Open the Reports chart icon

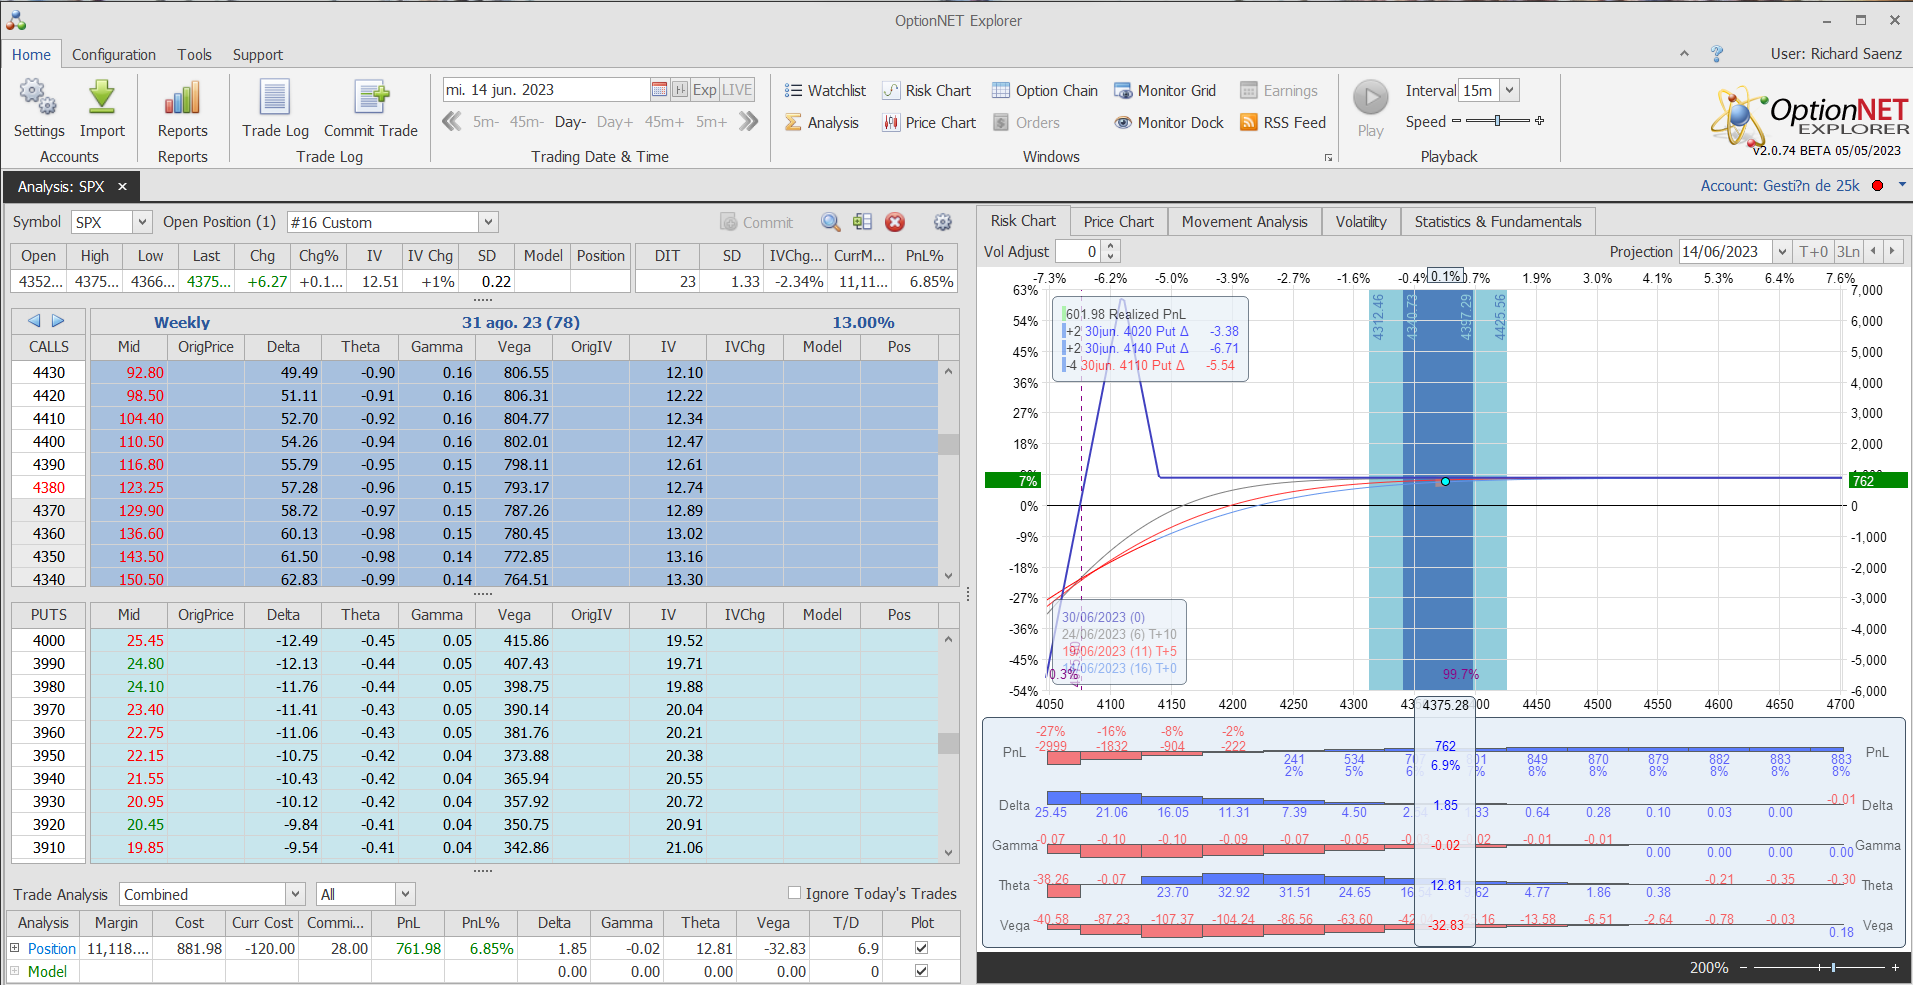[x=182, y=99]
